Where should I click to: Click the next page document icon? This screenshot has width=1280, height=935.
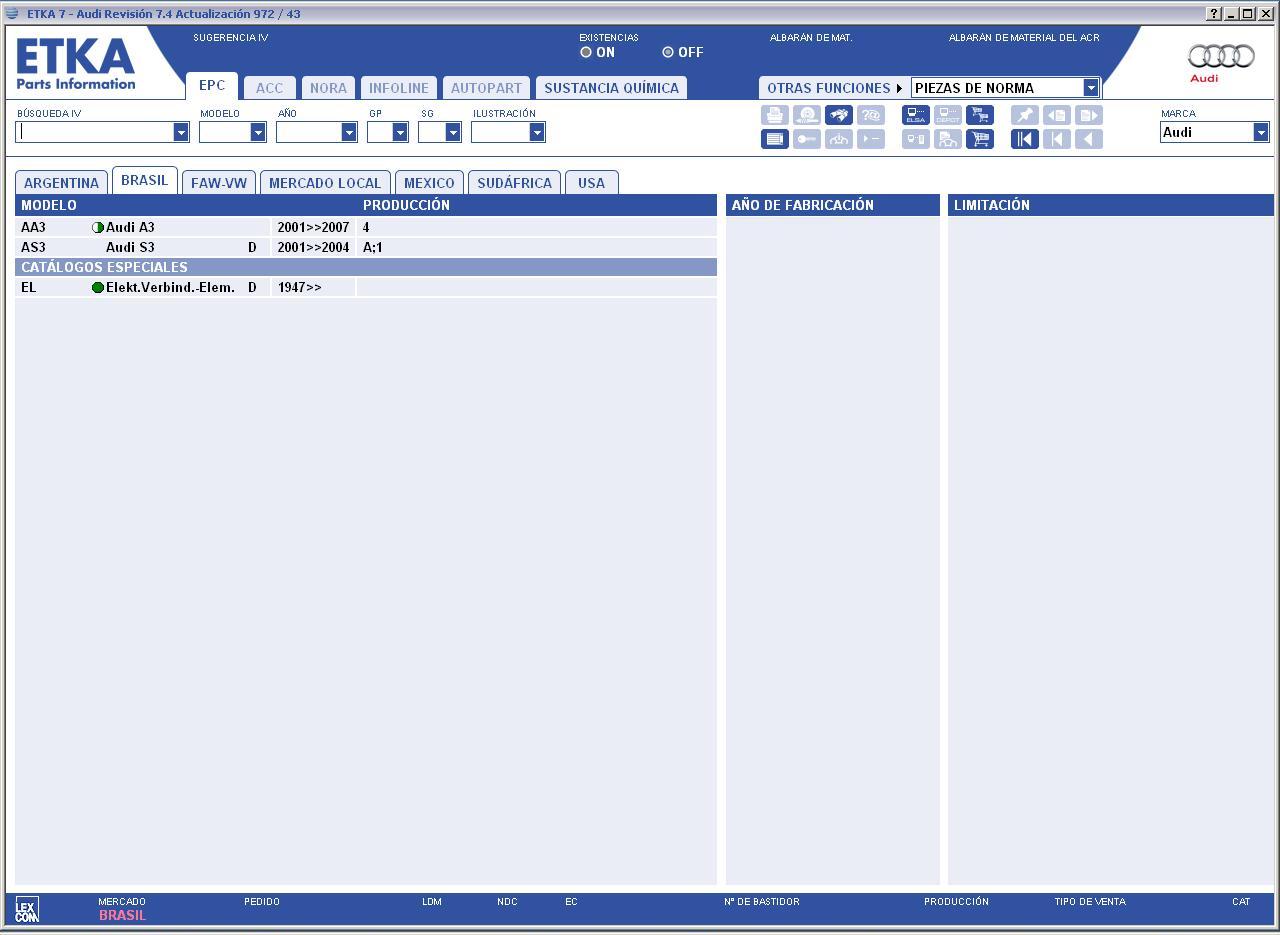(x=1089, y=116)
